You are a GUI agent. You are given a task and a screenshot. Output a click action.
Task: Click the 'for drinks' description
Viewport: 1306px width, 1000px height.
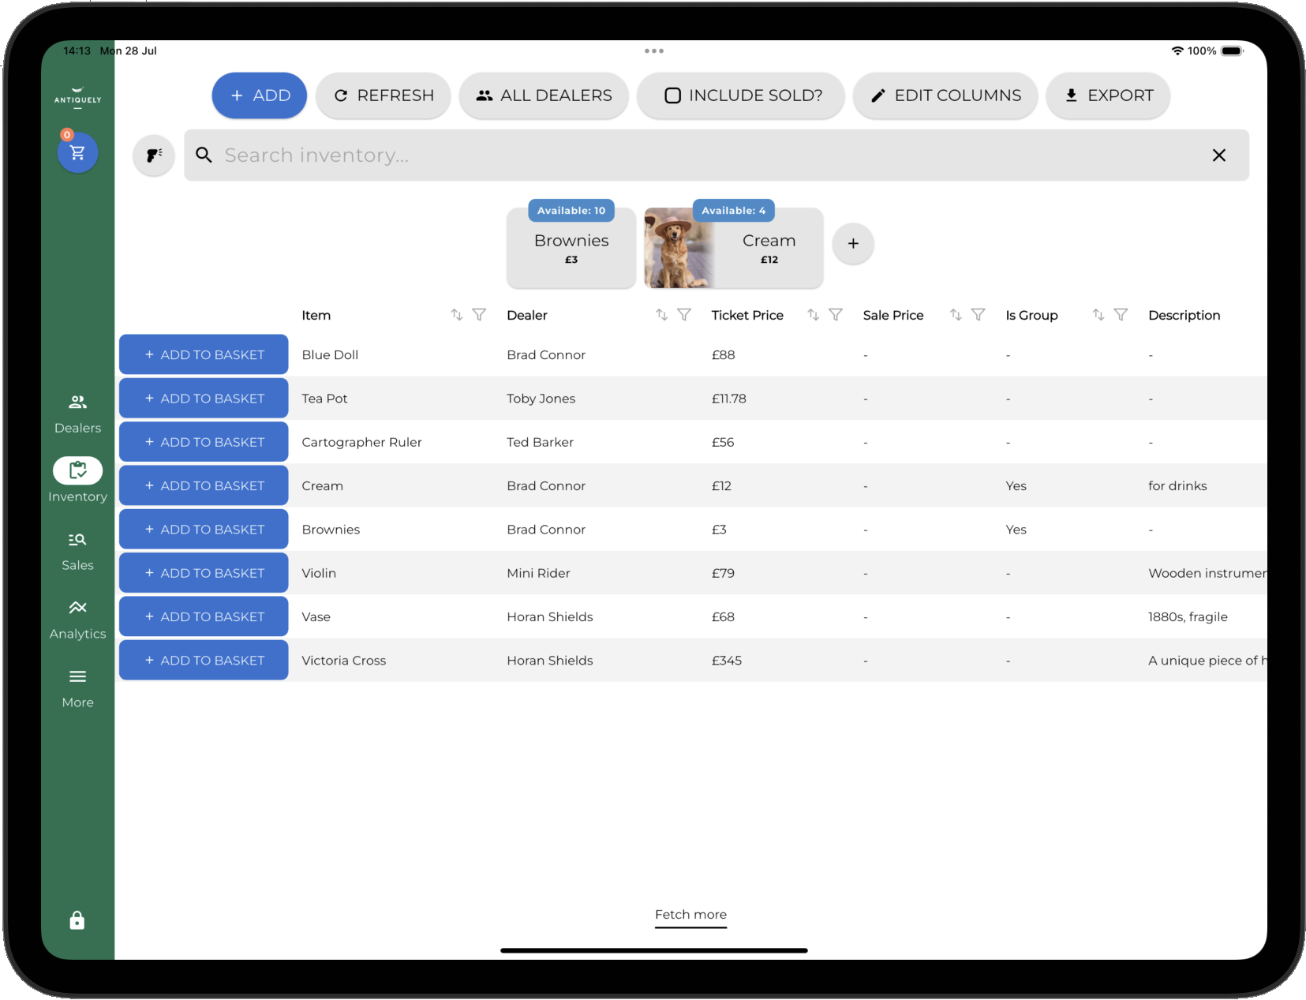[1177, 486]
